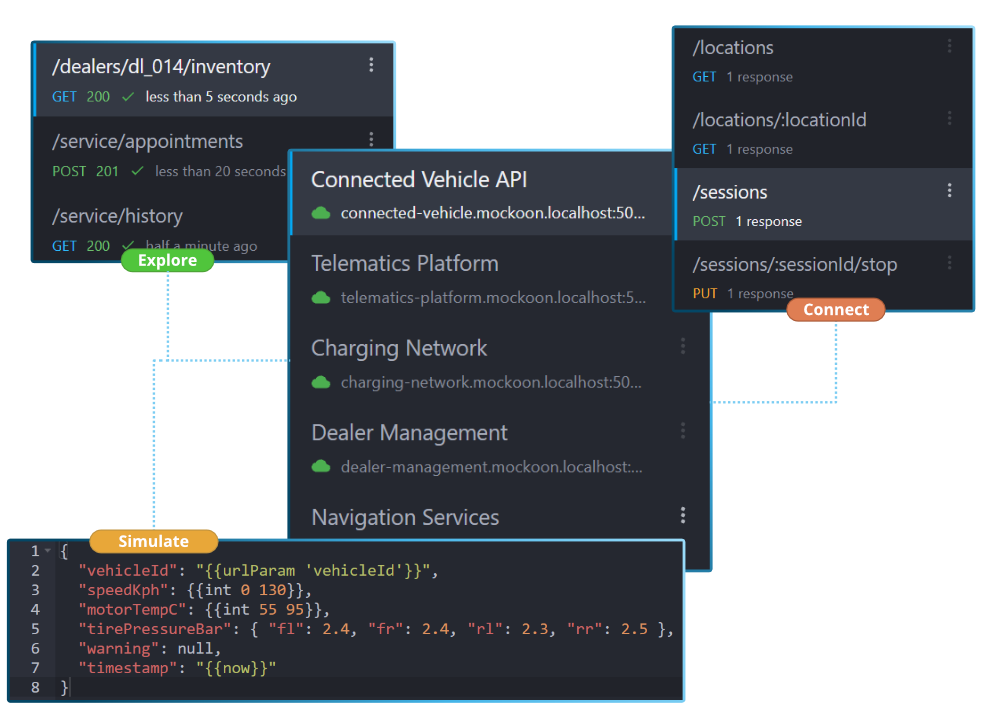Open kebab menu for /dealers/dl_014/inventory log
The height and width of the screenshot is (721, 1000).
point(371,65)
